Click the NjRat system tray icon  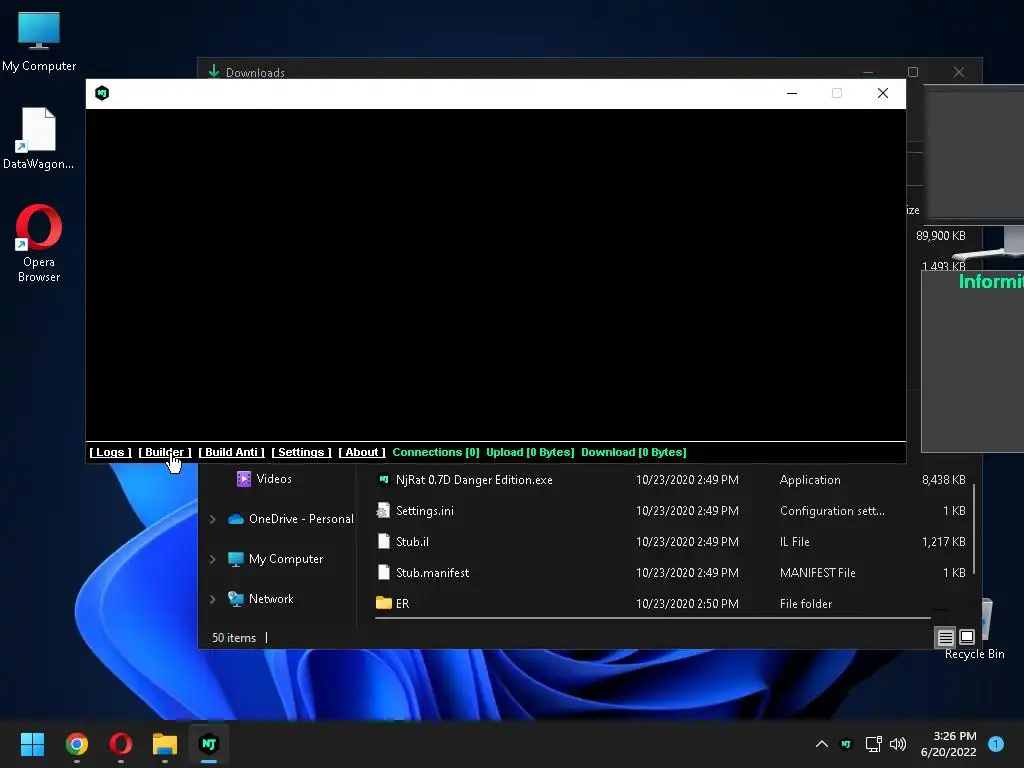[846, 744]
